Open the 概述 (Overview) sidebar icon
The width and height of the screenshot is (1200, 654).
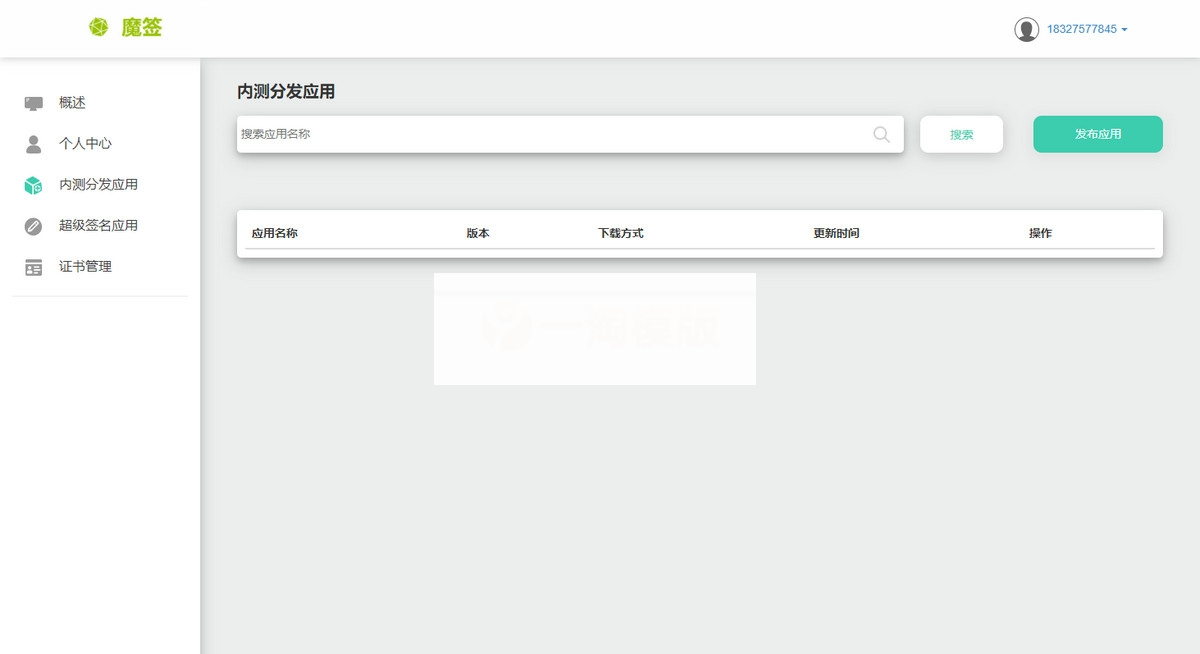coord(33,102)
